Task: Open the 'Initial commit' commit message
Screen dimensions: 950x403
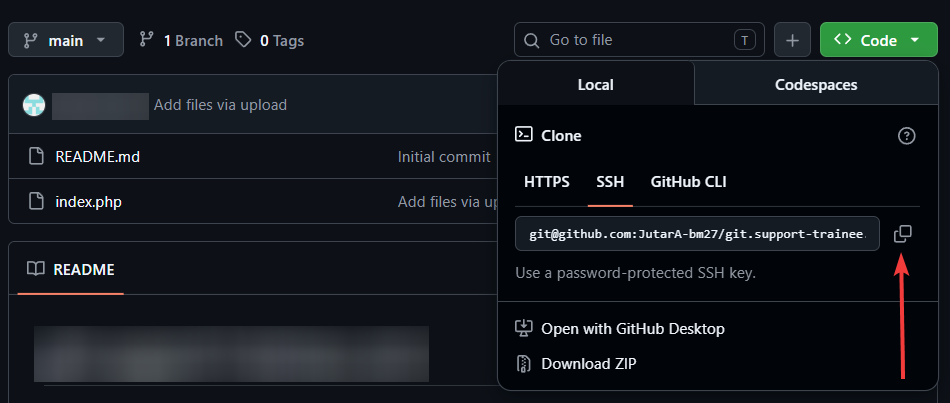Action: pos(443,157)
